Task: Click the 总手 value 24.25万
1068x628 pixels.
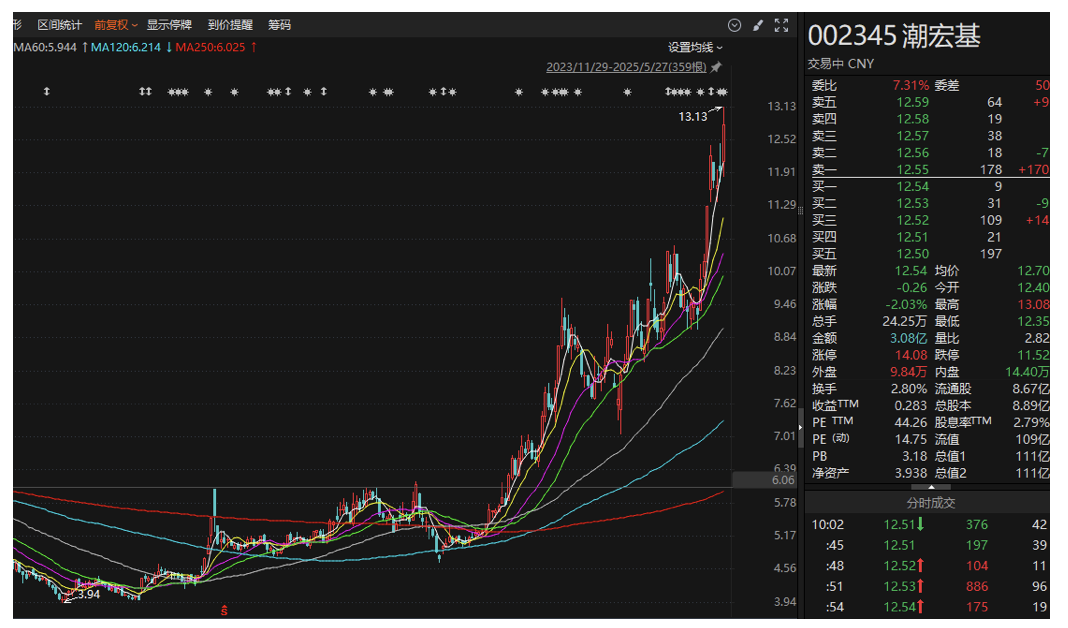Action: point(905,321)
